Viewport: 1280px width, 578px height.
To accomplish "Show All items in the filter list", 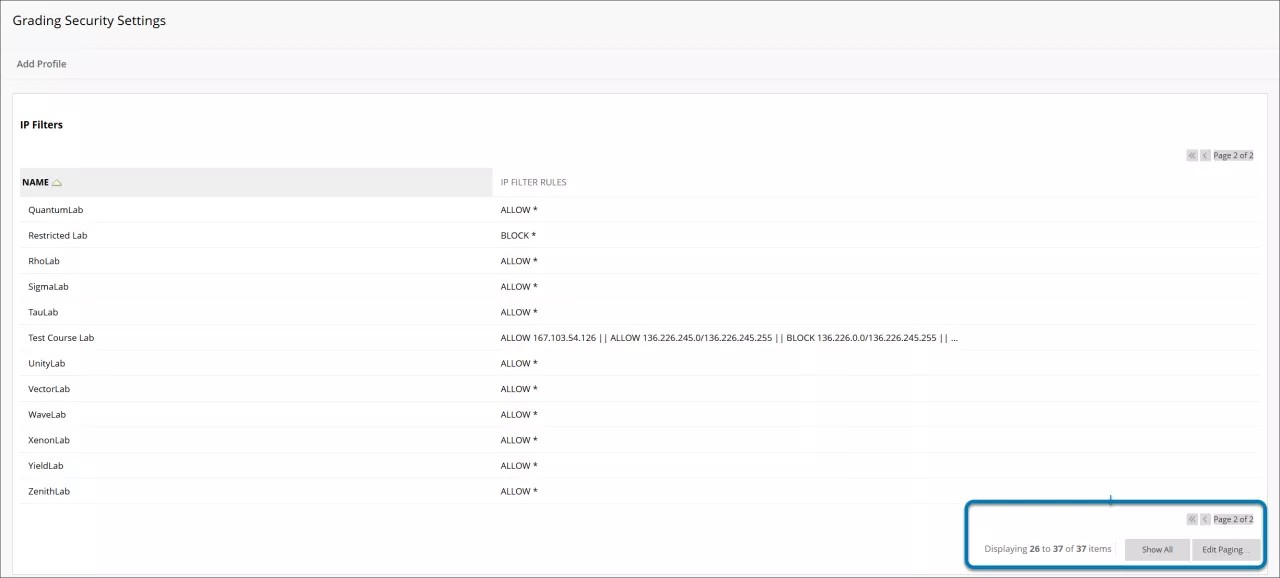I will tap(1157, 549).
